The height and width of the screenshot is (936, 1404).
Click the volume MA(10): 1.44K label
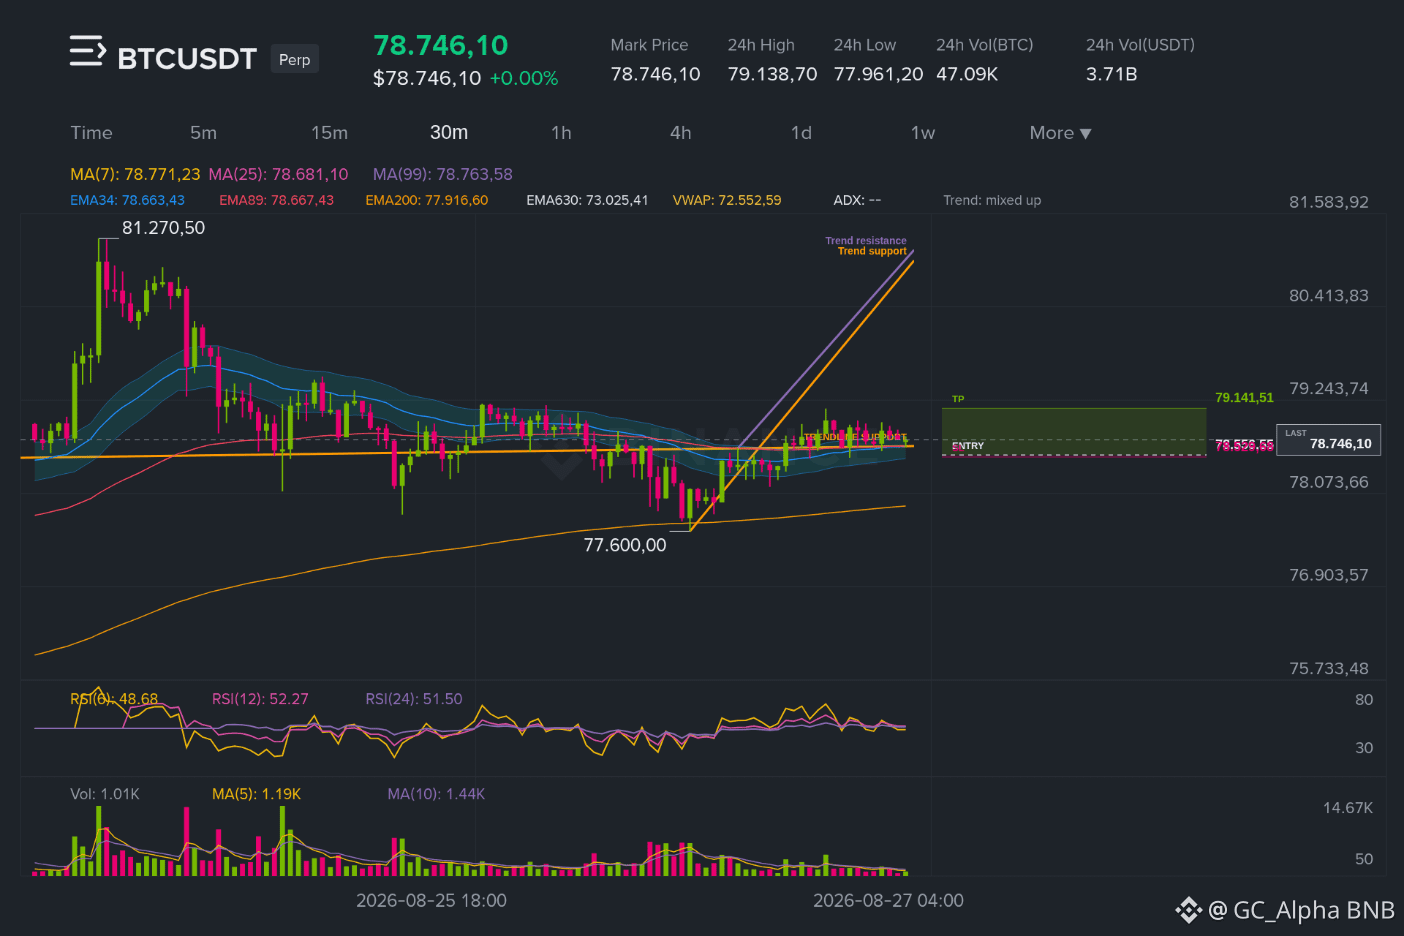click(x=436, y=794)
